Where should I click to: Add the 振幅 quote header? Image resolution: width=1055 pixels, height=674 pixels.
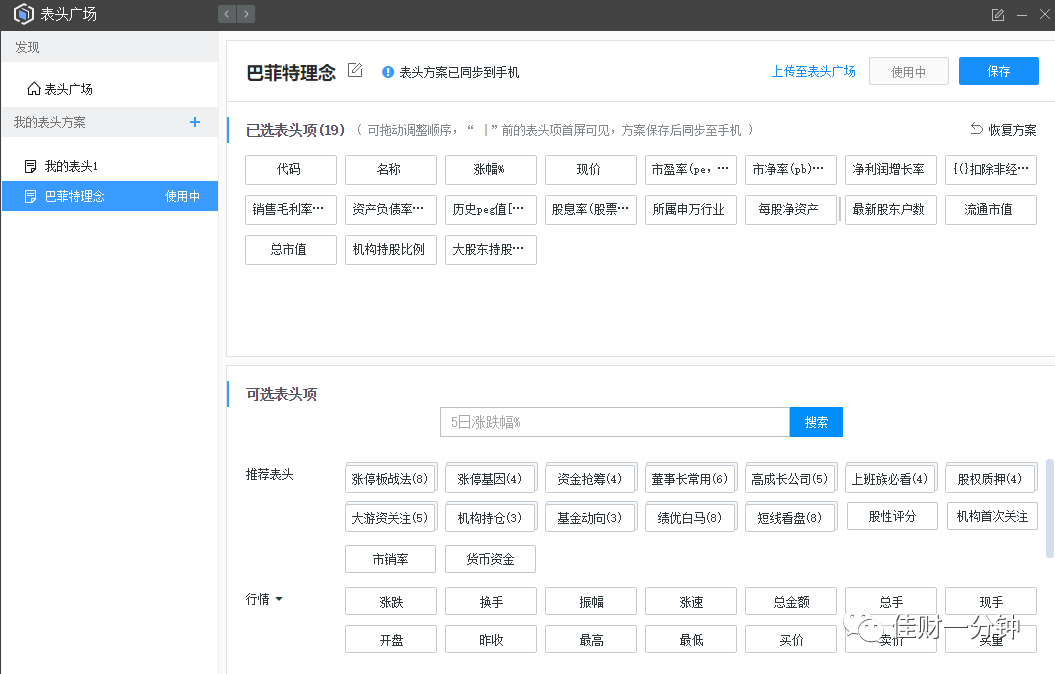pyautogui.click(x=591, y=601)
